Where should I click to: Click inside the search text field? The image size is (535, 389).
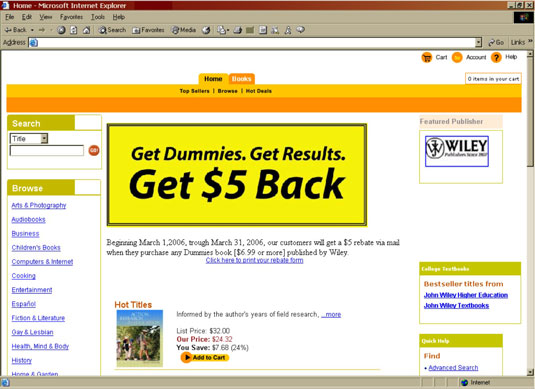[x=47, y=150]
